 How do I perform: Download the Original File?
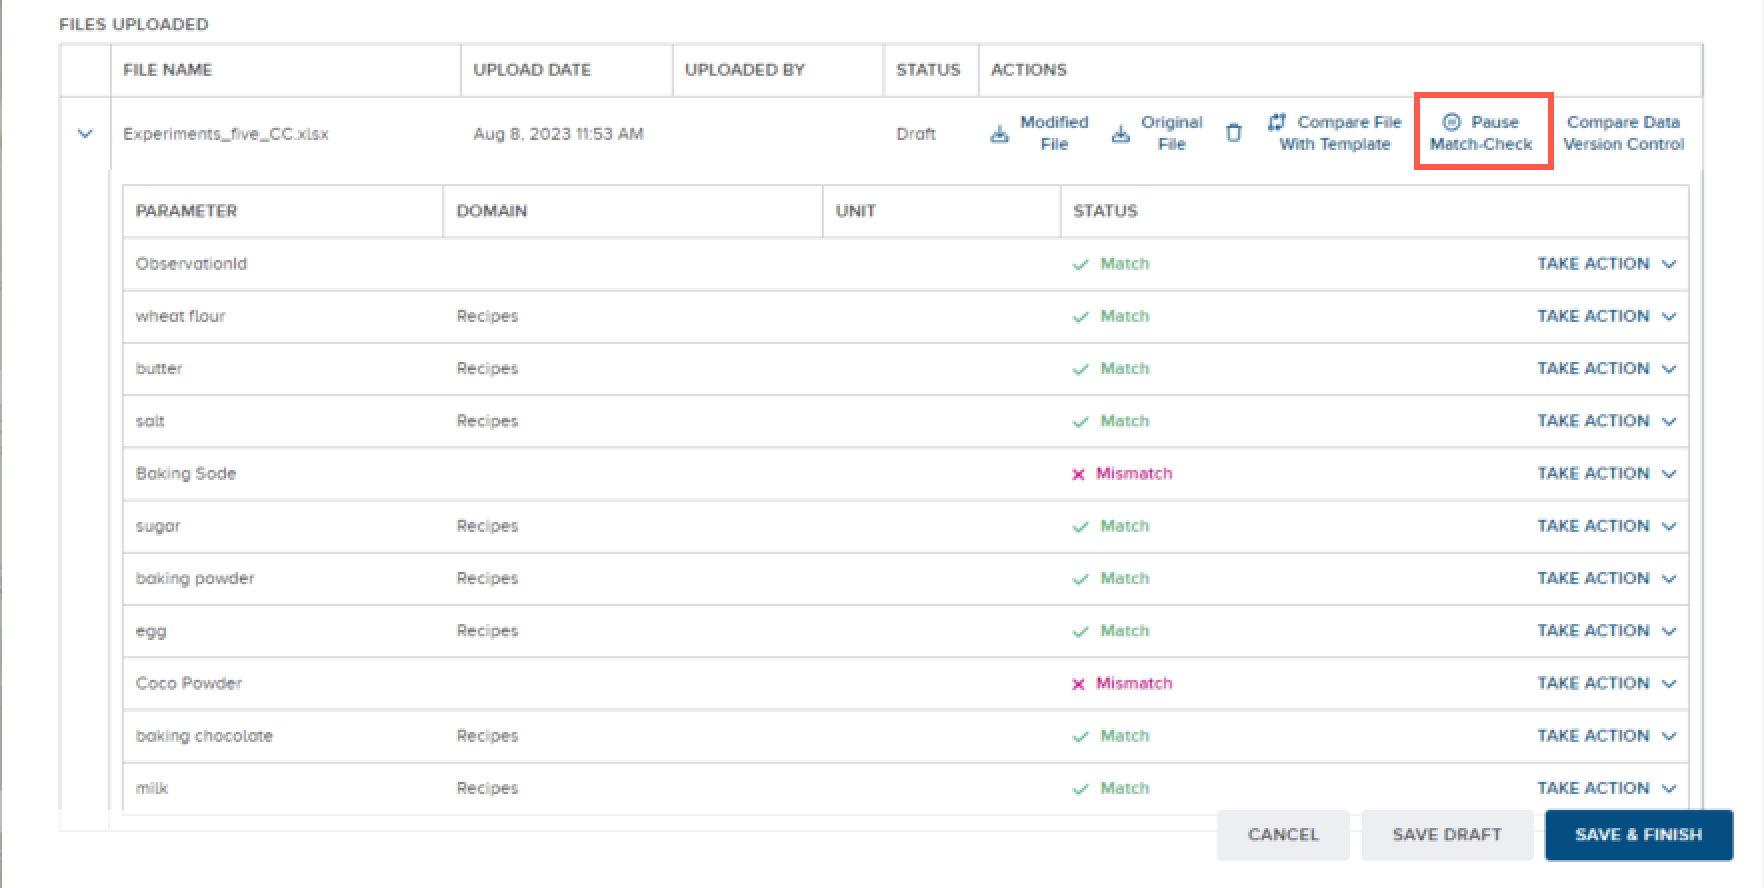tap(1157, 133)
